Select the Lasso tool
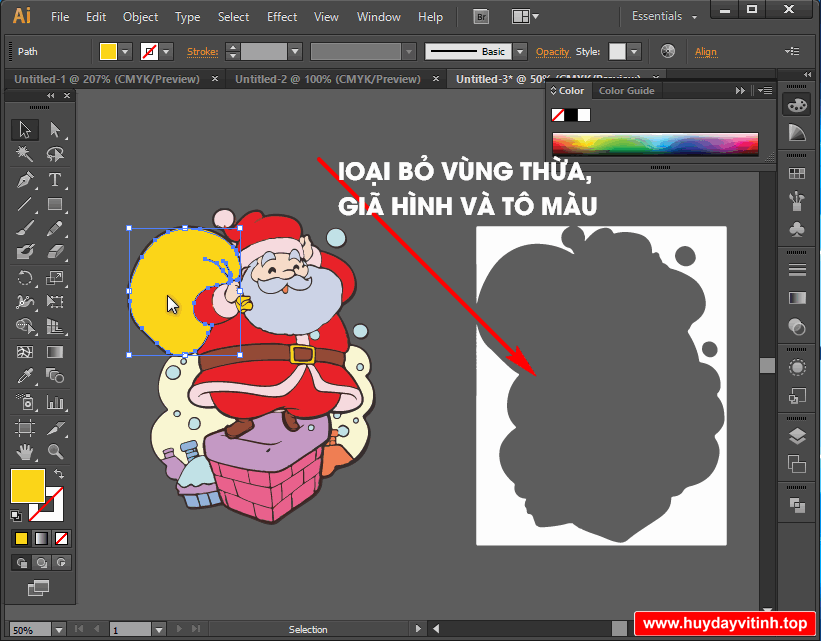The width and height of the screenshot is (821, 641). click(x=55, y=154)
